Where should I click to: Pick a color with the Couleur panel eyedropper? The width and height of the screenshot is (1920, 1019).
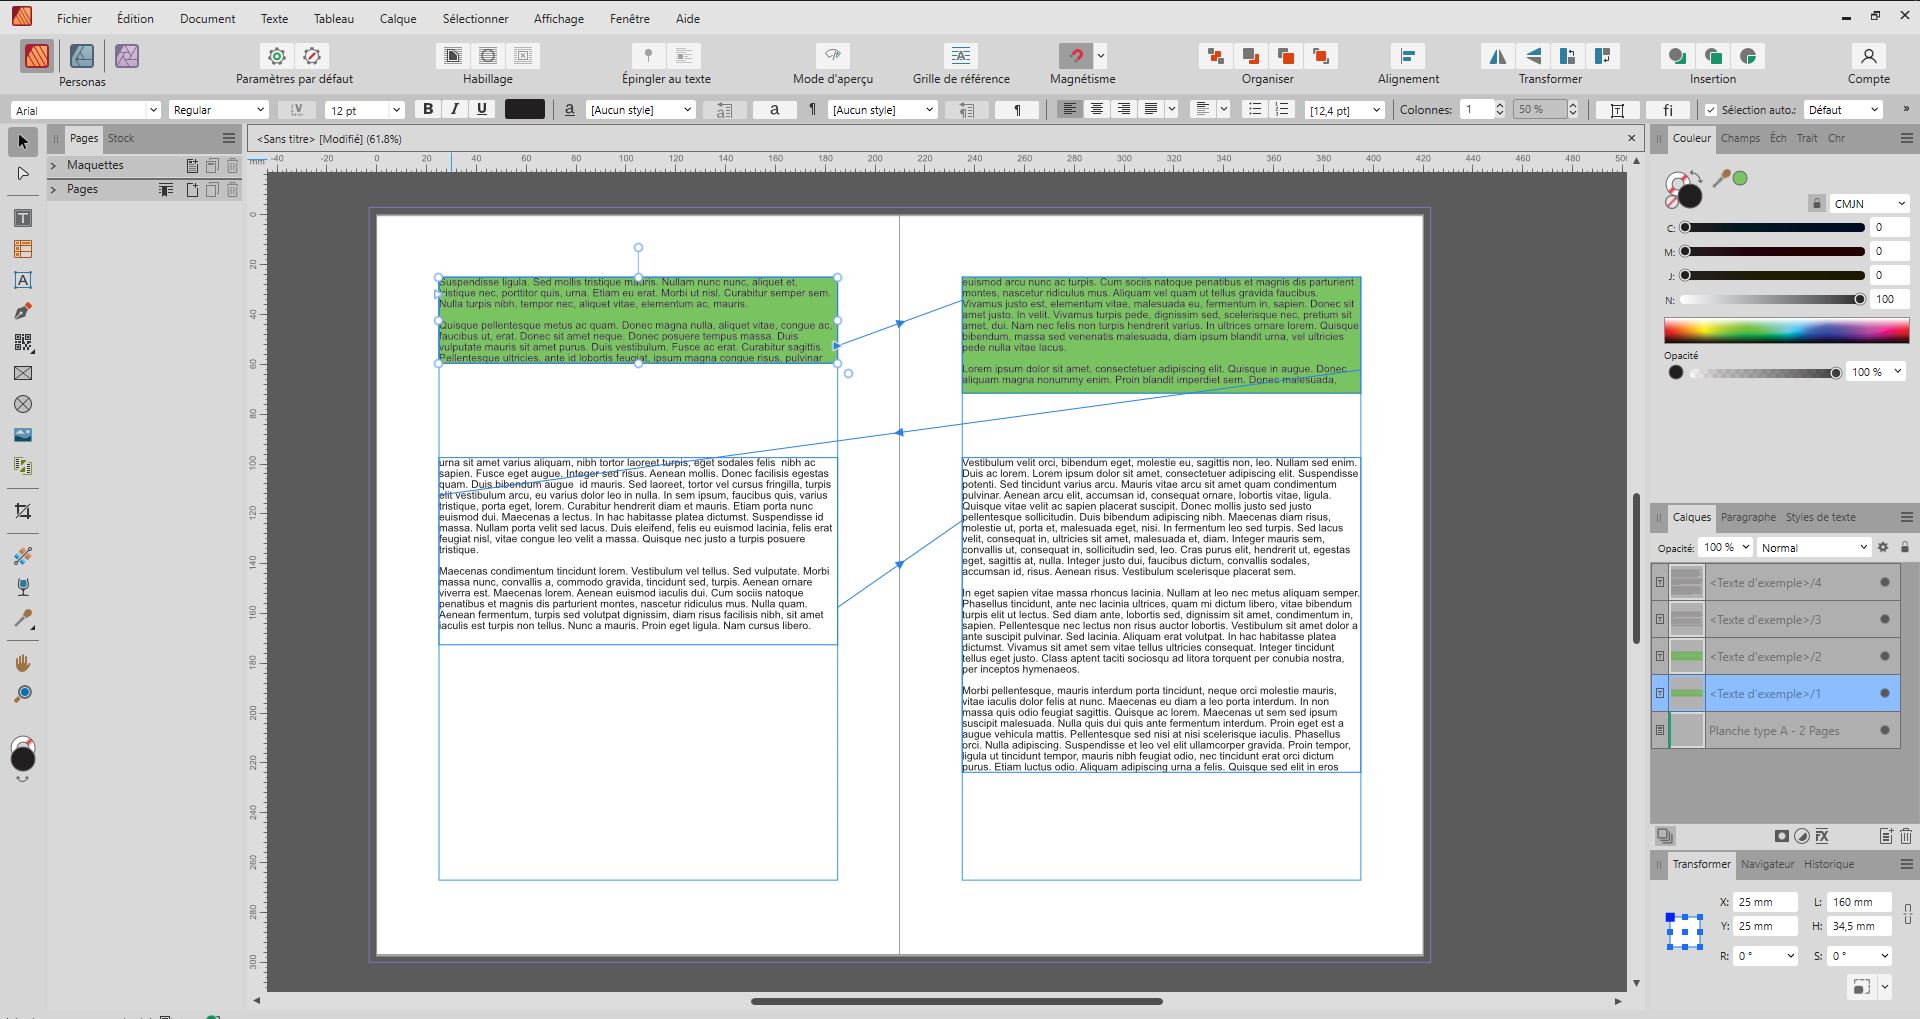tap(1721, 180)
